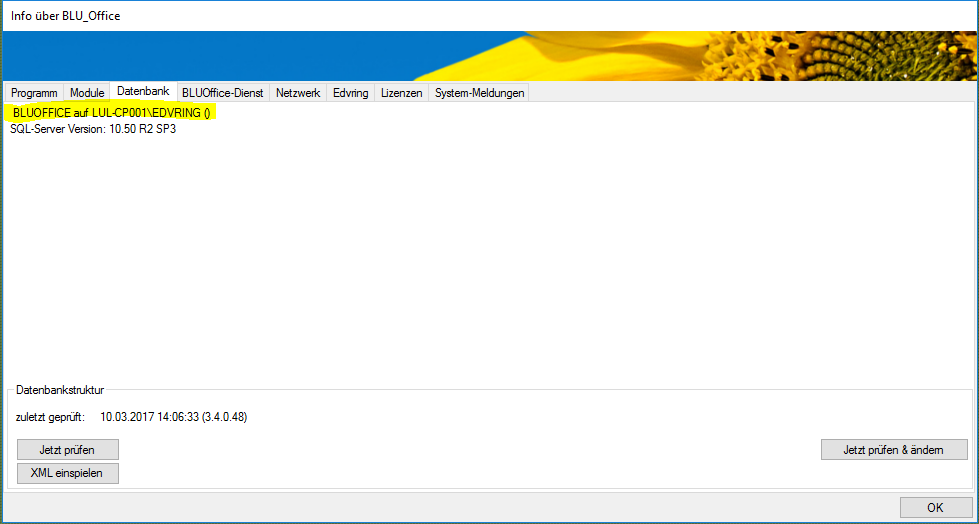This screenshot has width=979, height=524.
Task: Select the highlighted BLUOFFICE auf LUL-CP001\EDVRING text
Action: click(x=114, y=113)
